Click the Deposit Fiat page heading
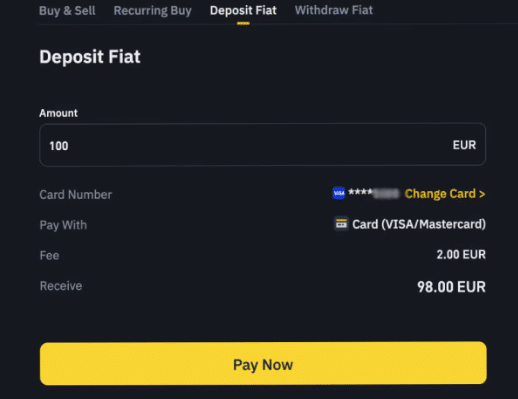Image resolution: width=518 pixels, height=399 pixels. pyautogui.click(x=90, y=57)
